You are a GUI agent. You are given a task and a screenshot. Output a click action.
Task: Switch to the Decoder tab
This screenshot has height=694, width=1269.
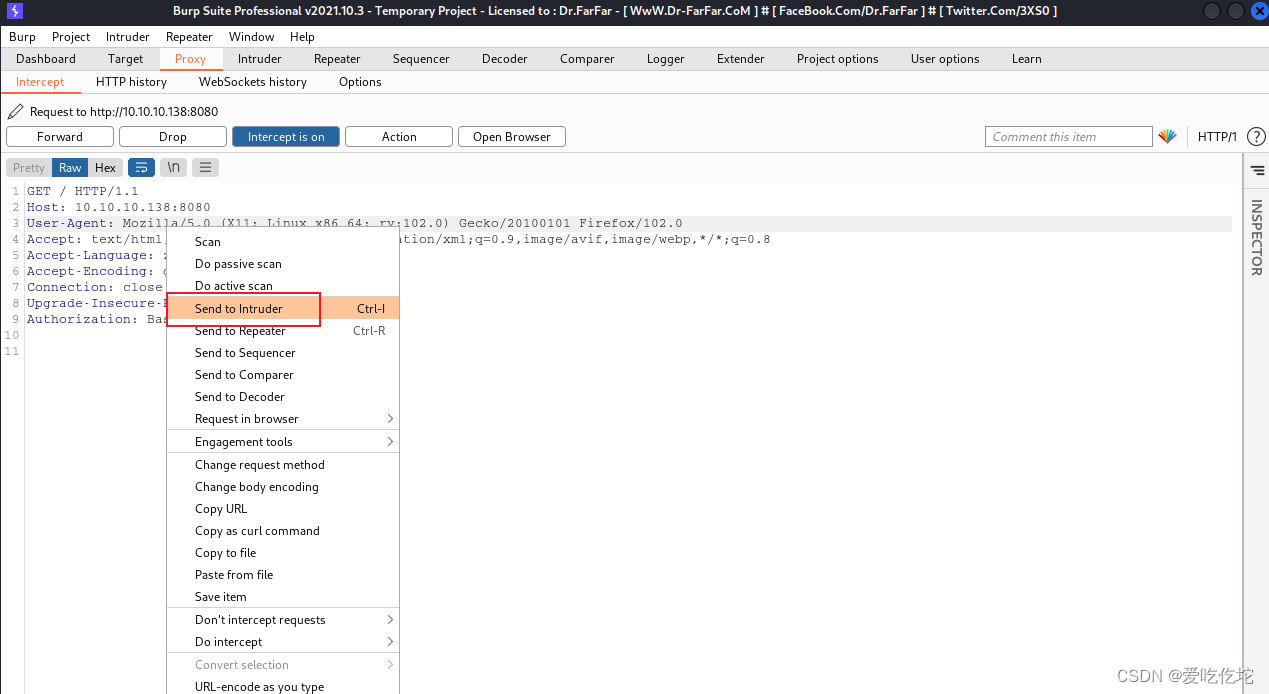[505, 59]
